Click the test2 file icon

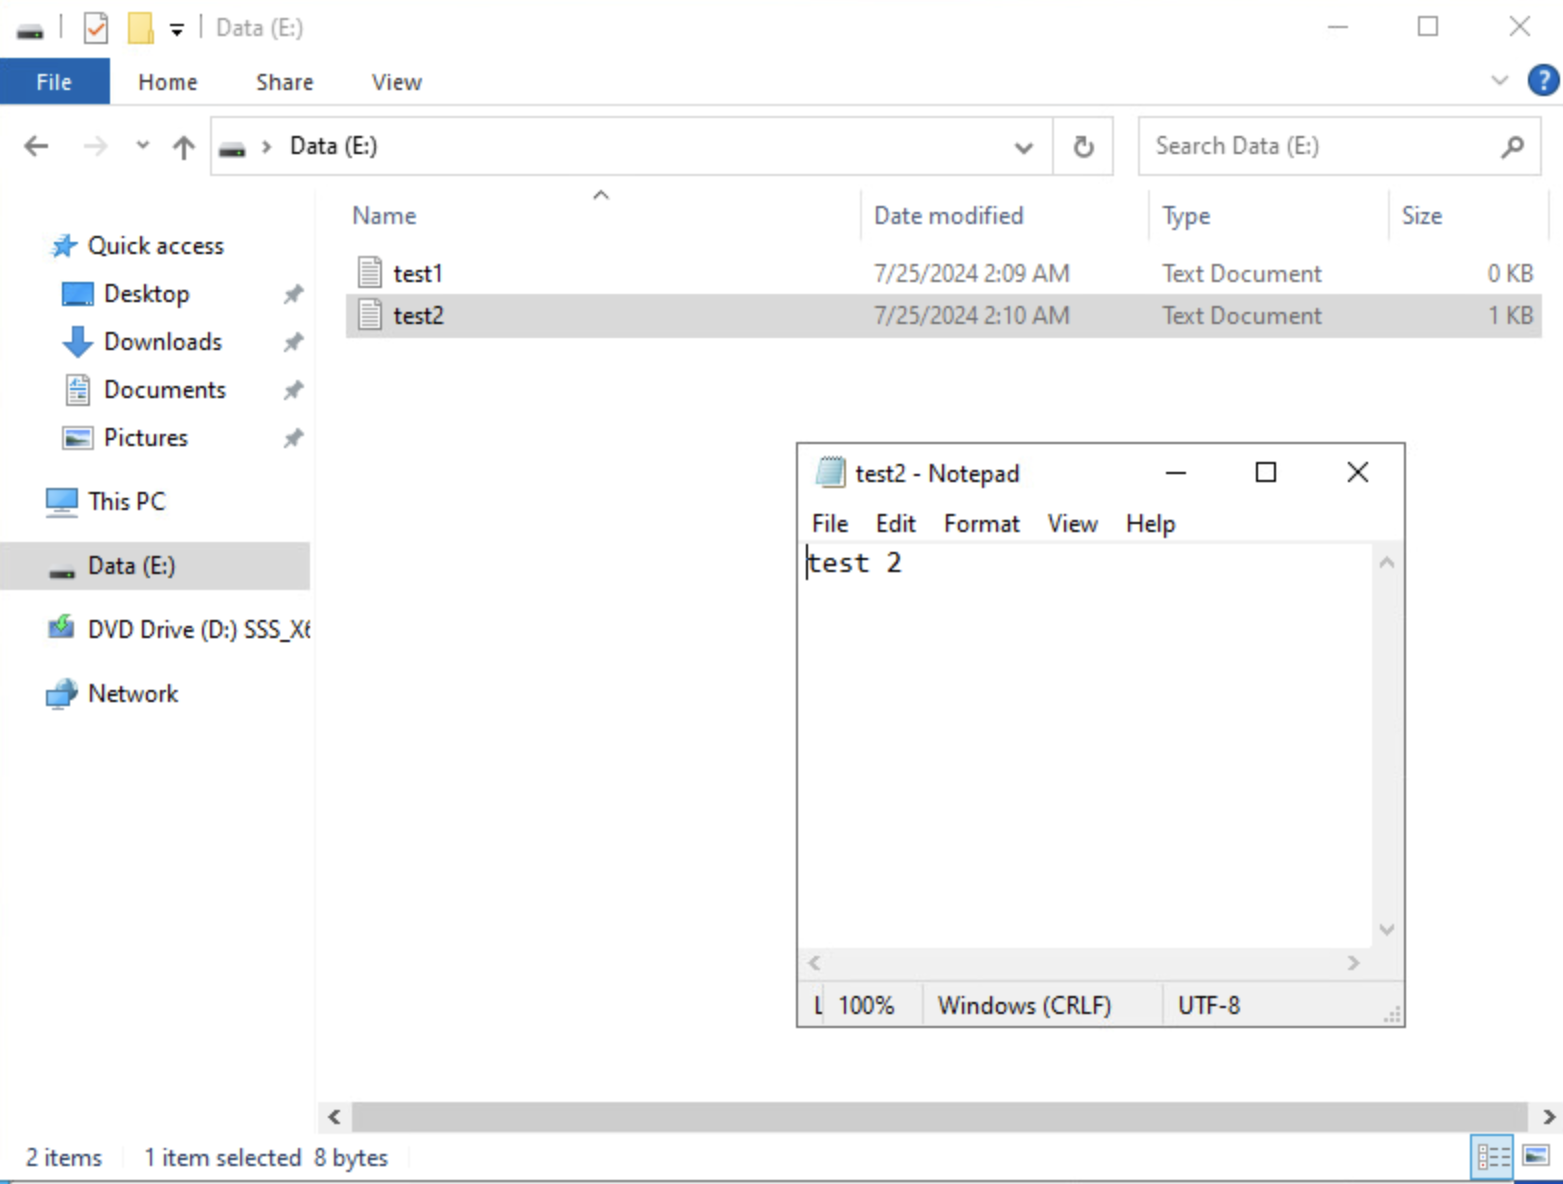tap(370, 314)
